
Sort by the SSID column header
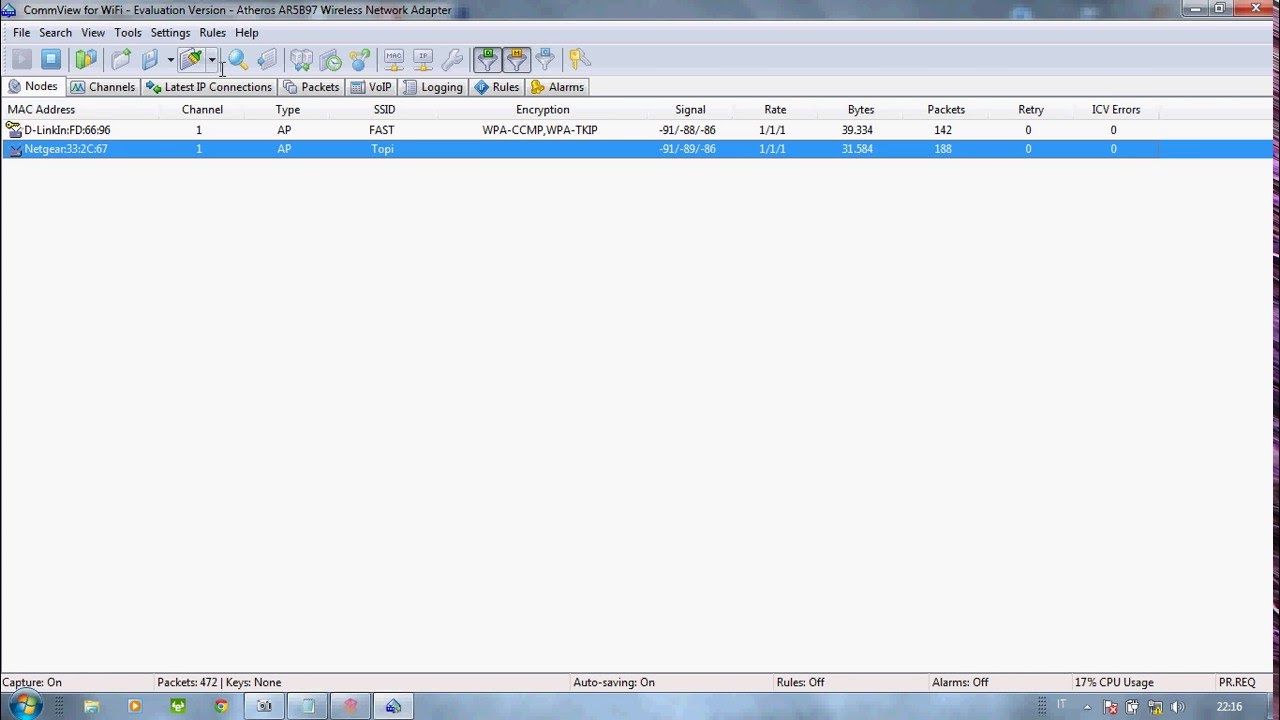384,110
